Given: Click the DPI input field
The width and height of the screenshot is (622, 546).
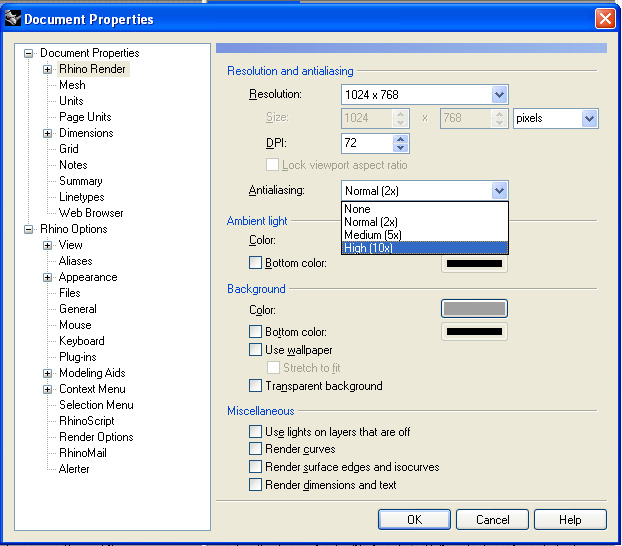Looking at the screenshot, I should 367,143.
